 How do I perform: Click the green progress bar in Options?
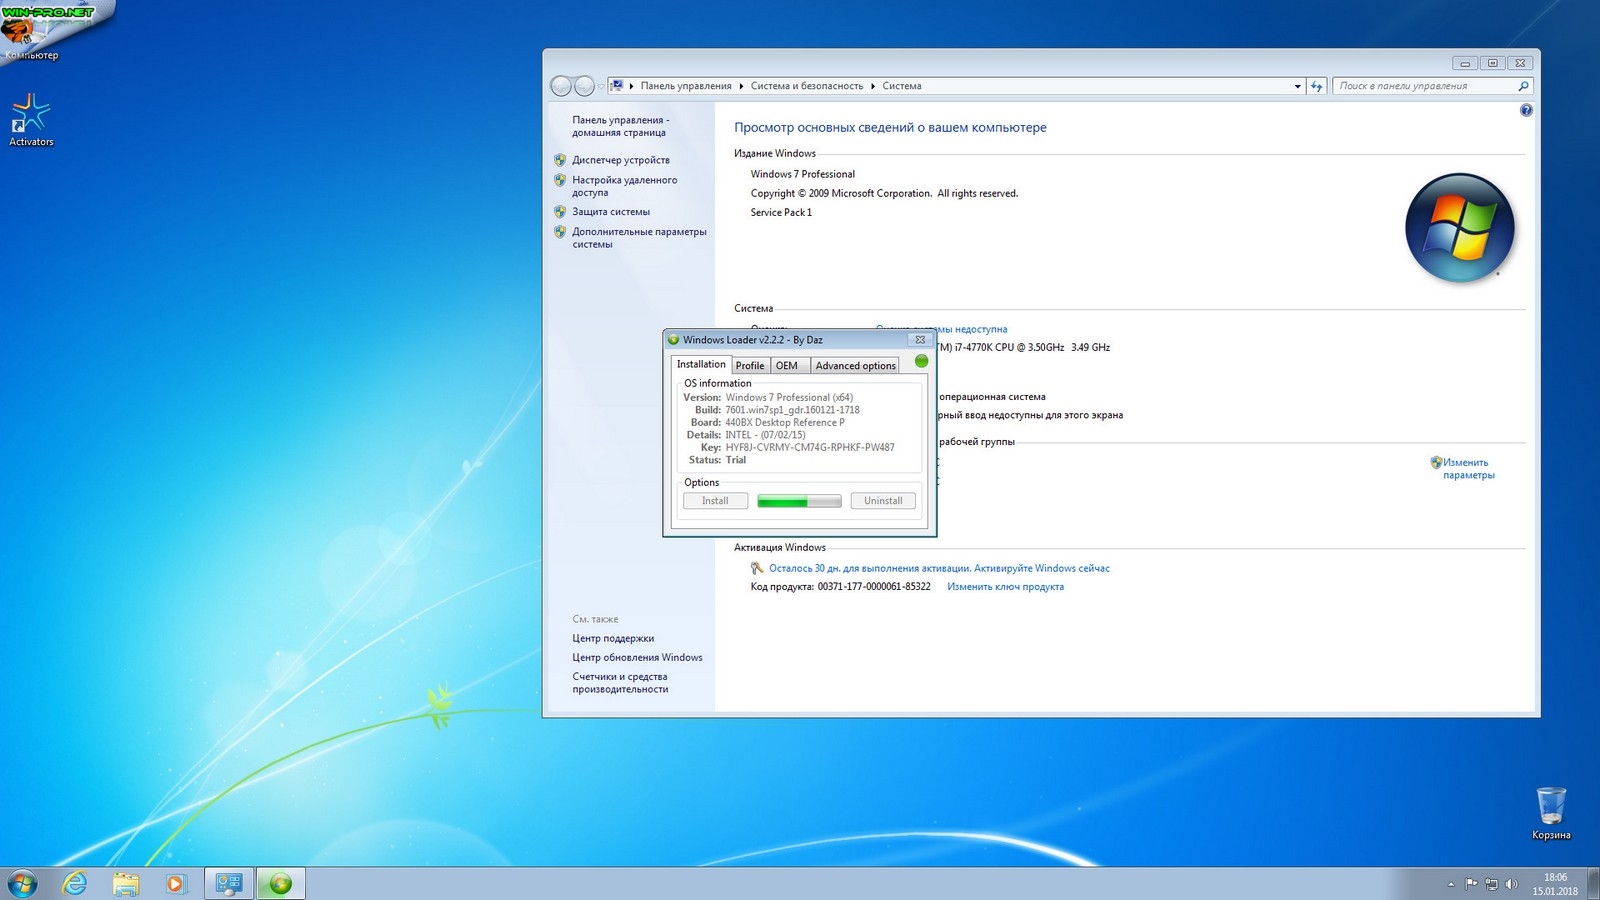click(x=799, y=501)
